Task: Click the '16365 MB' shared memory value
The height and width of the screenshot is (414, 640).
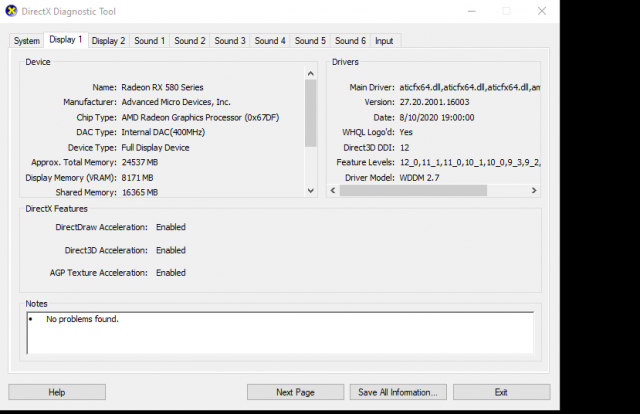Action: tap(140, 192)
